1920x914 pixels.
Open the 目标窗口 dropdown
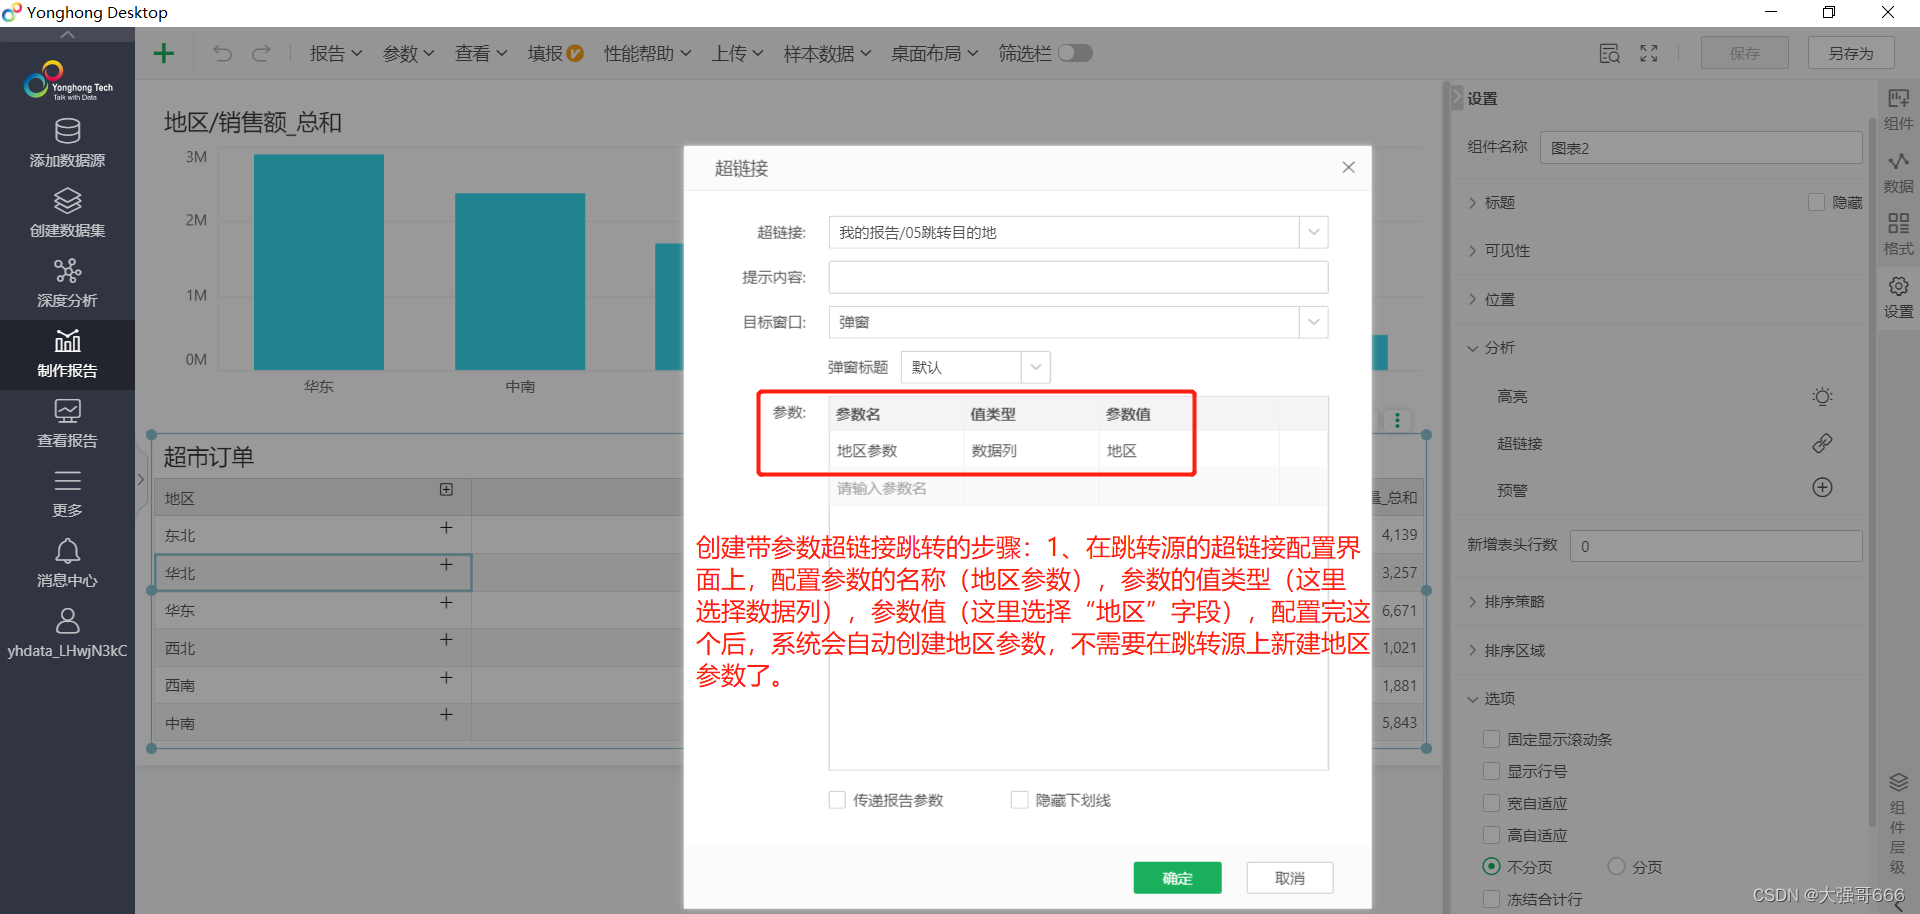(x=1313, y=322)
